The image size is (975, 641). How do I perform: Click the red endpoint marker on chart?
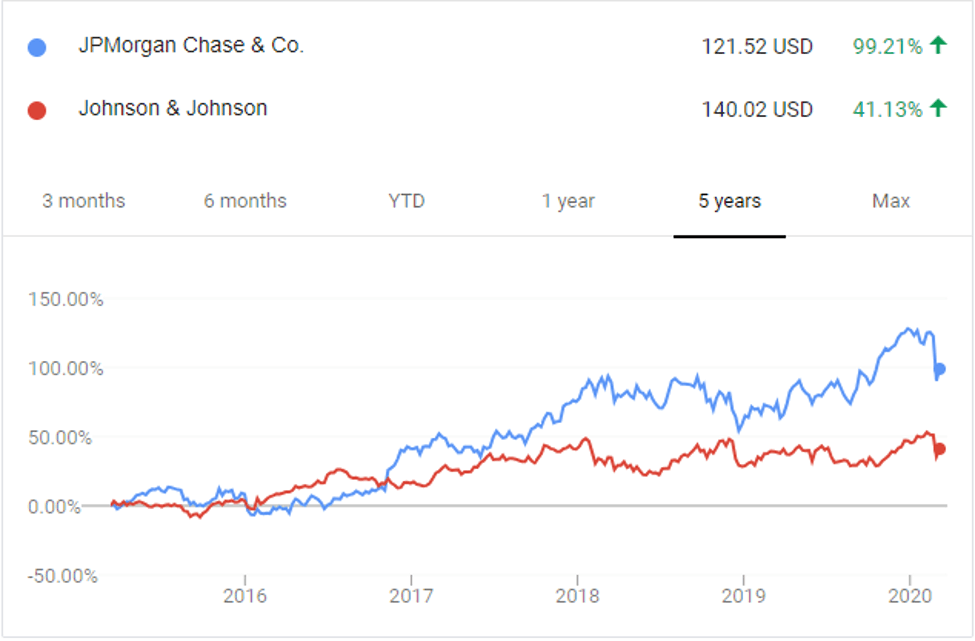(939, 449)
